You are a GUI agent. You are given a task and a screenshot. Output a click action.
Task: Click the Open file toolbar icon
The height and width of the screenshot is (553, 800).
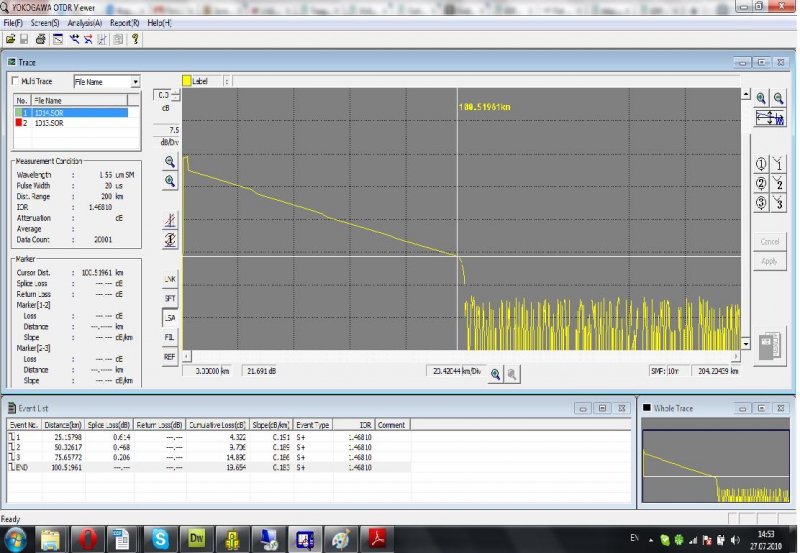(x=10, y=39)
